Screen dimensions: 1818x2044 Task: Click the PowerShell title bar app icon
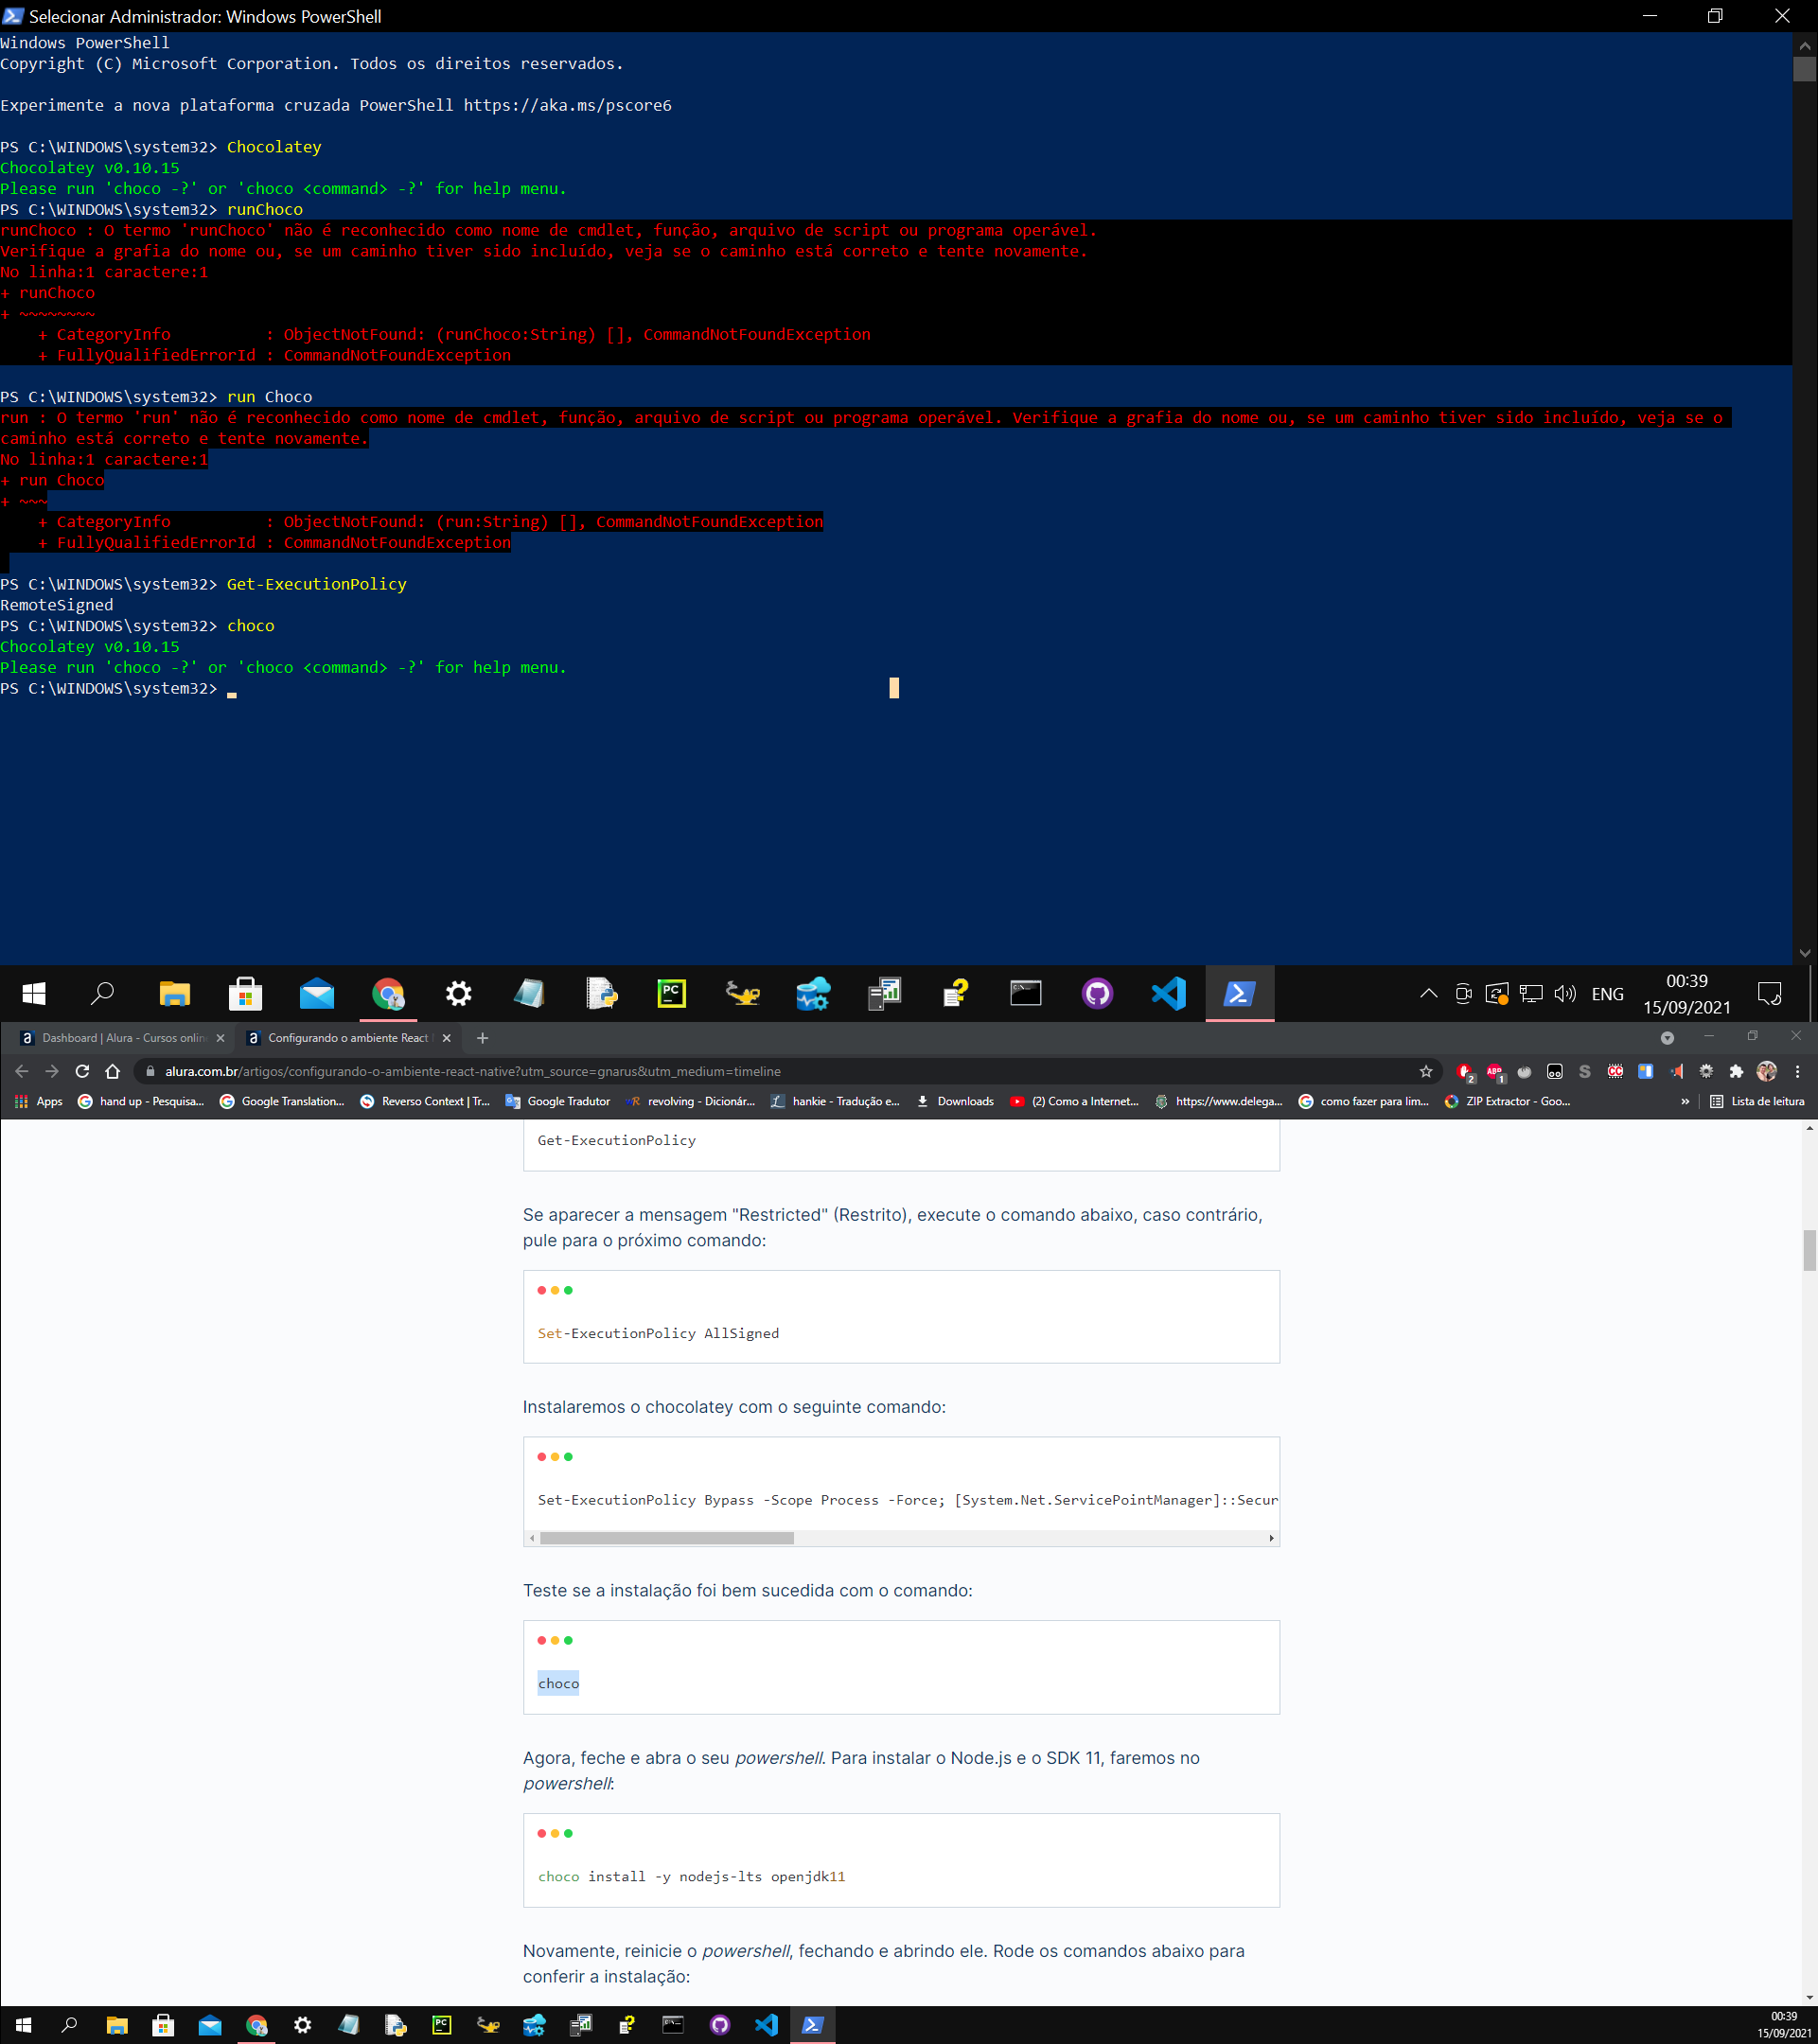[13, 16]
